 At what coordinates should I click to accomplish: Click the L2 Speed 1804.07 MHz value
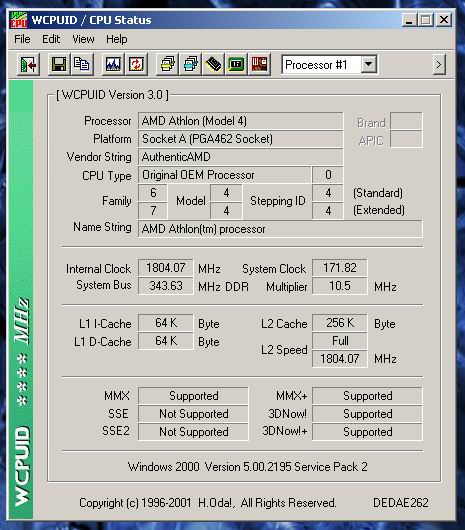340,359
